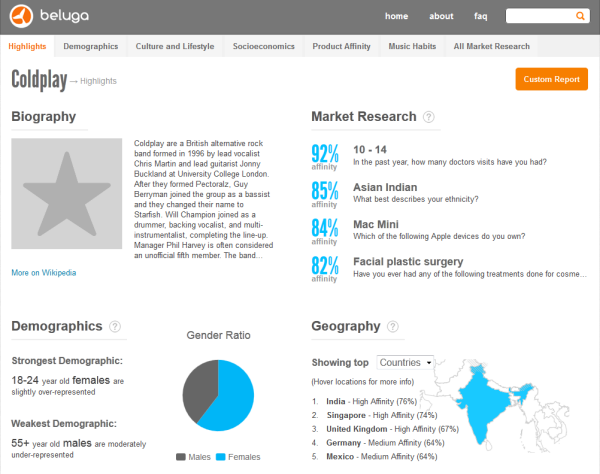Click the beluga logo icon
The width and height of the screenshot is (600, 474).
21,16
